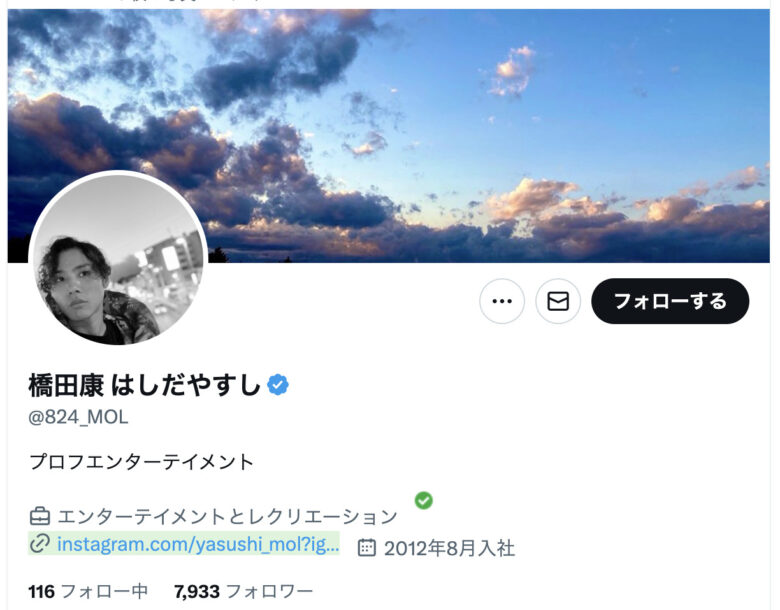Viewport: 780px width, 610px height.
Task: Click the エンターテイメントとレクリエーション category label
Action: pos(227,516)
